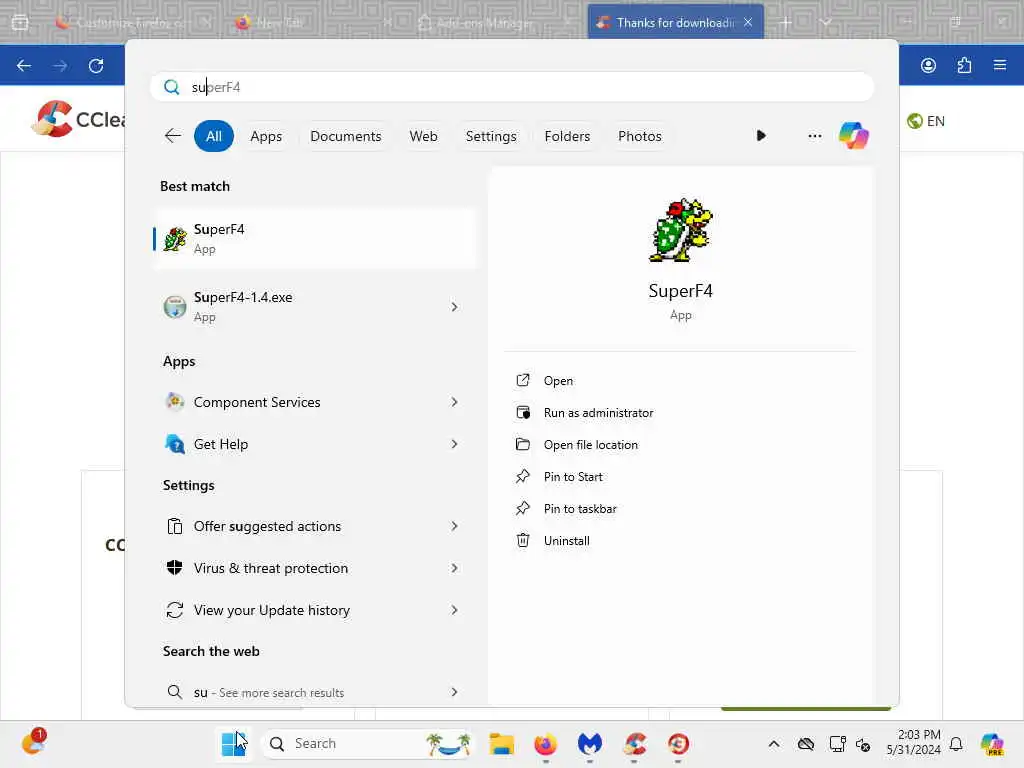
Task: Select Pin to Start
Action: (x=573, y=477)
